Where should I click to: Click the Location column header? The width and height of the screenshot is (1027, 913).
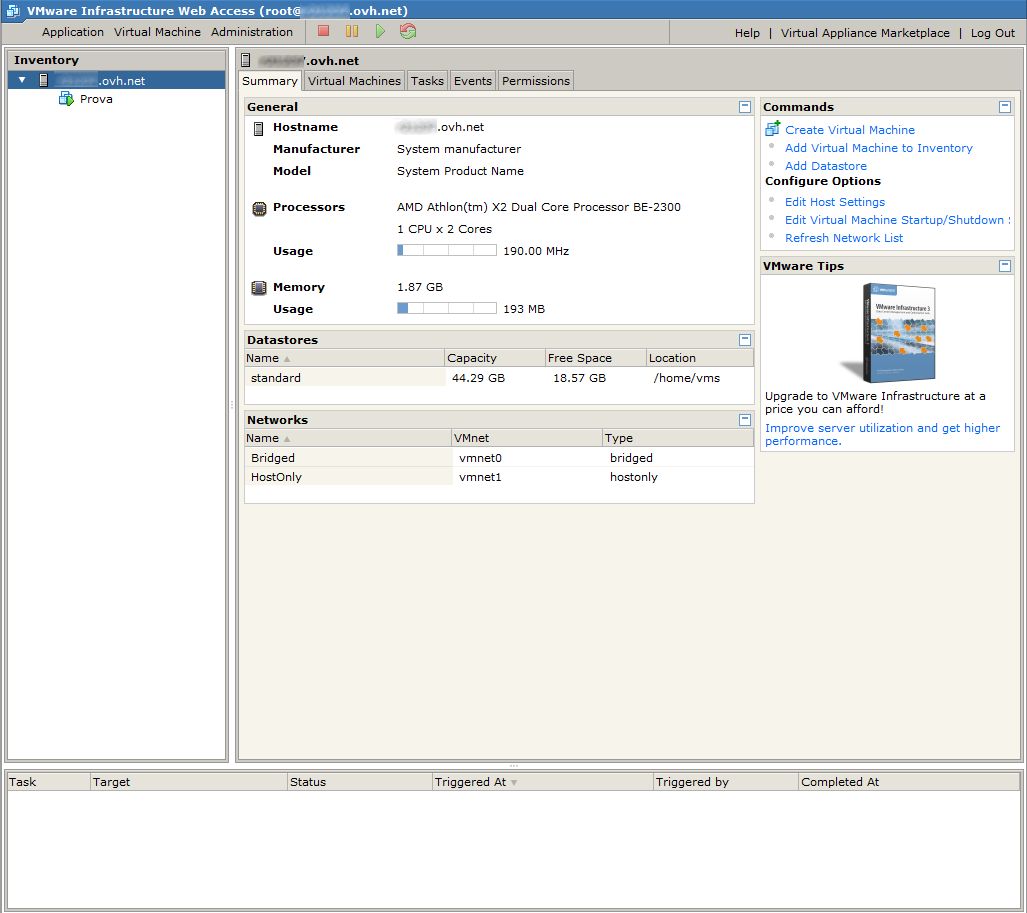pos(700,358)
